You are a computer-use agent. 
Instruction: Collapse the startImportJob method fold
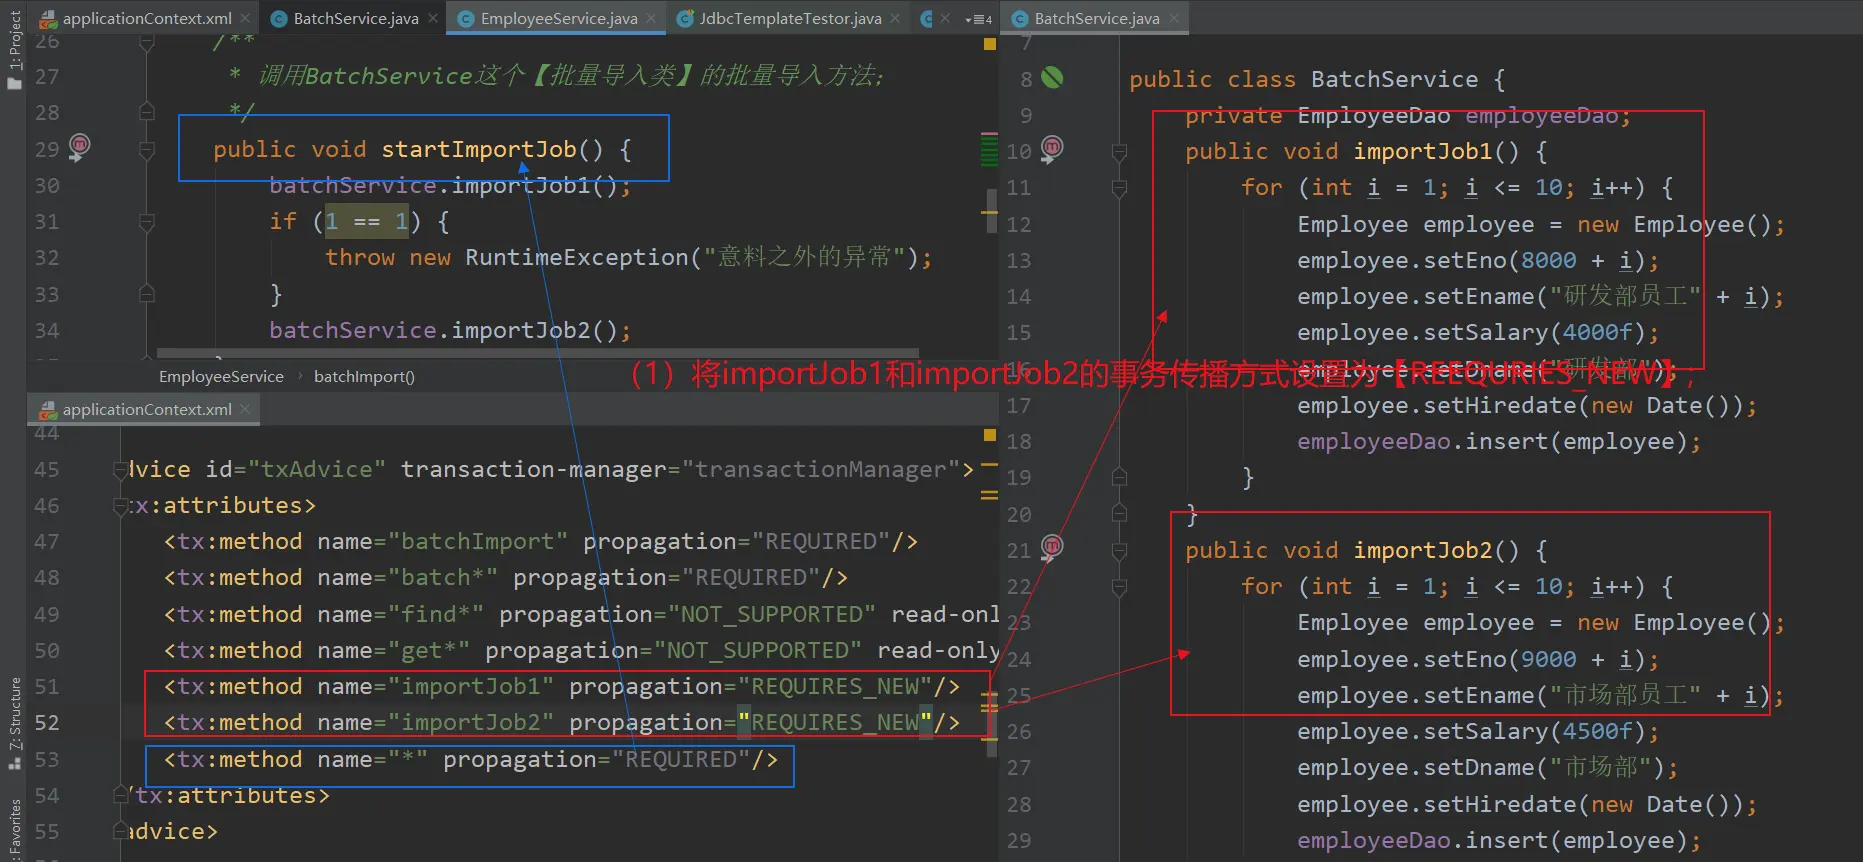point(147,150)
